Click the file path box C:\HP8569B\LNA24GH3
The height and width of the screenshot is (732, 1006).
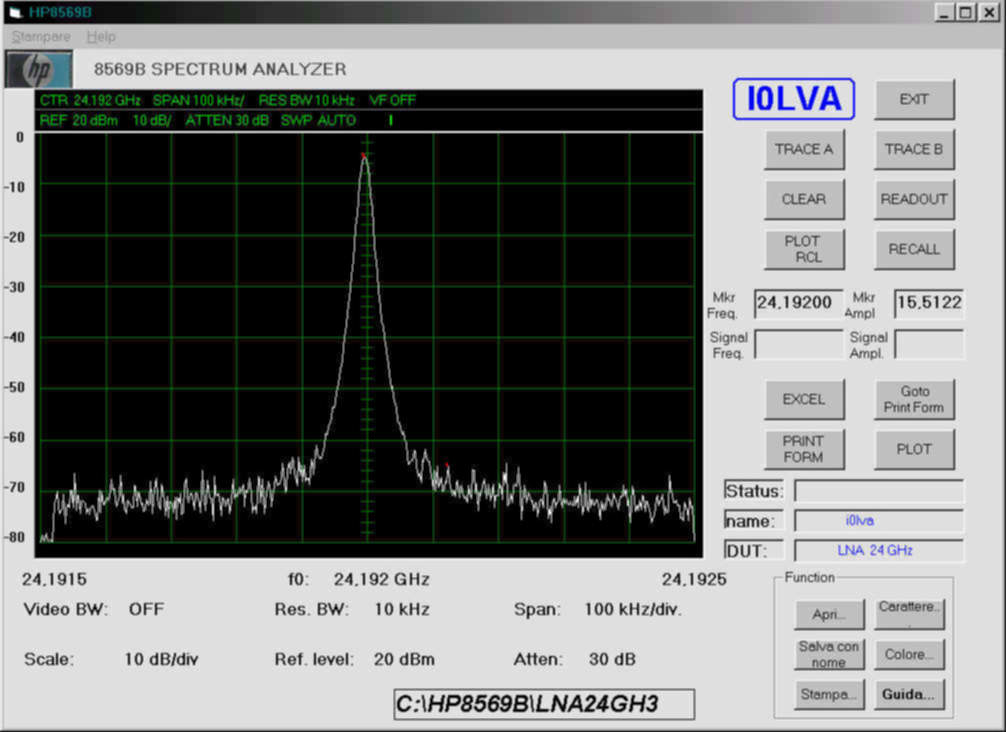544,704
